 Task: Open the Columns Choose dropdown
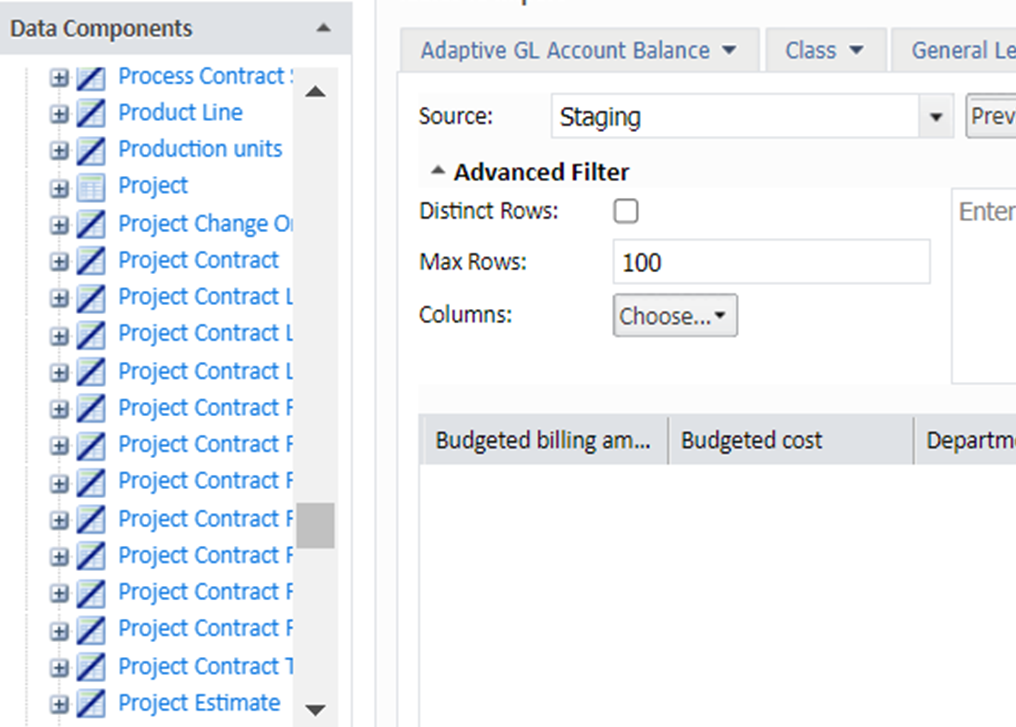[674, 316]
